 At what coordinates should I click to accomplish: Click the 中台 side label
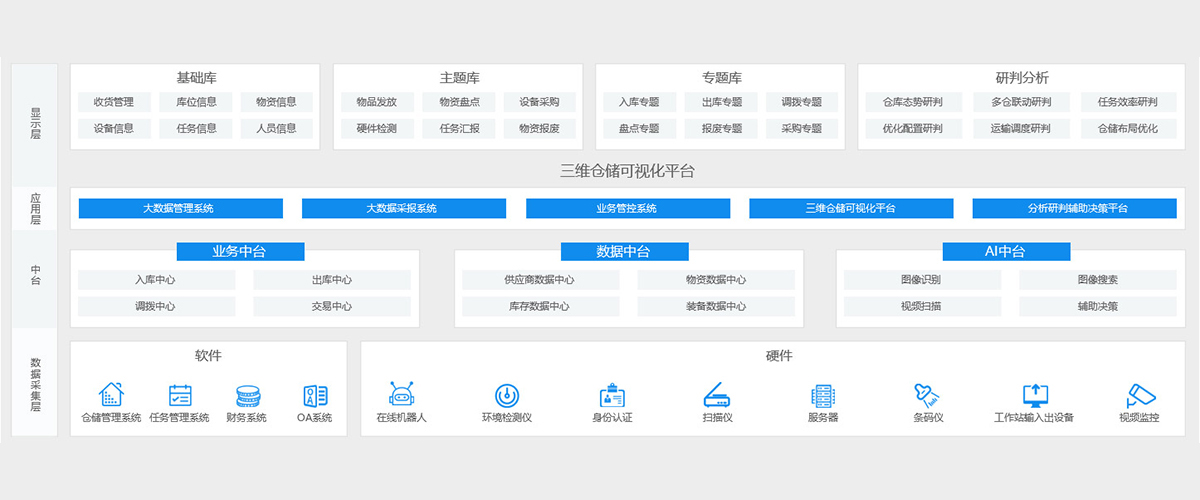tap(36, 275)
